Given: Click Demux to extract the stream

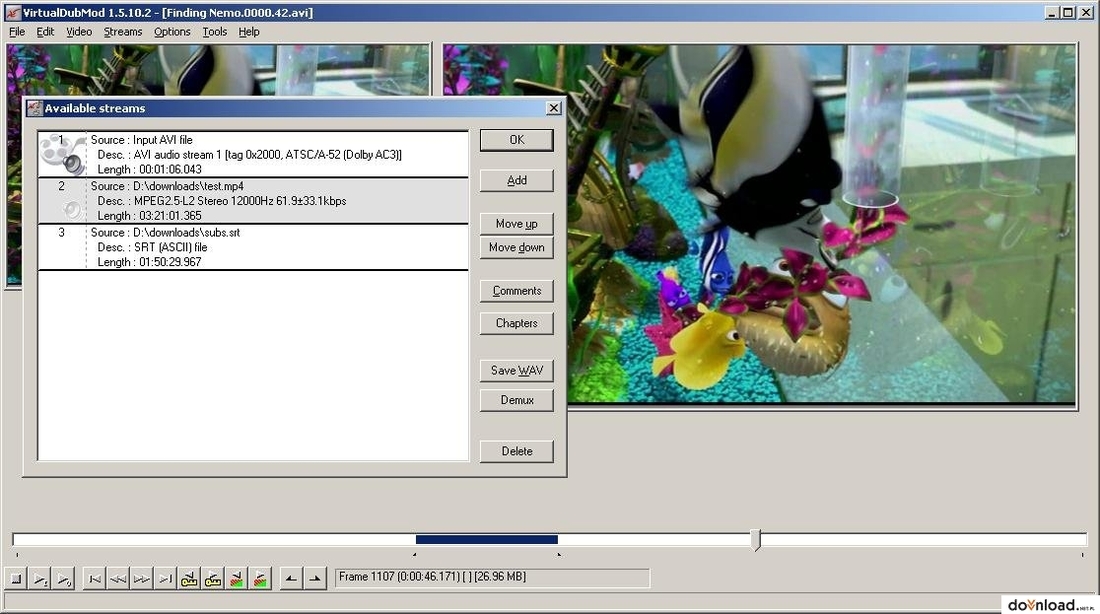Looking at the screenshot, I should (516, 400).
